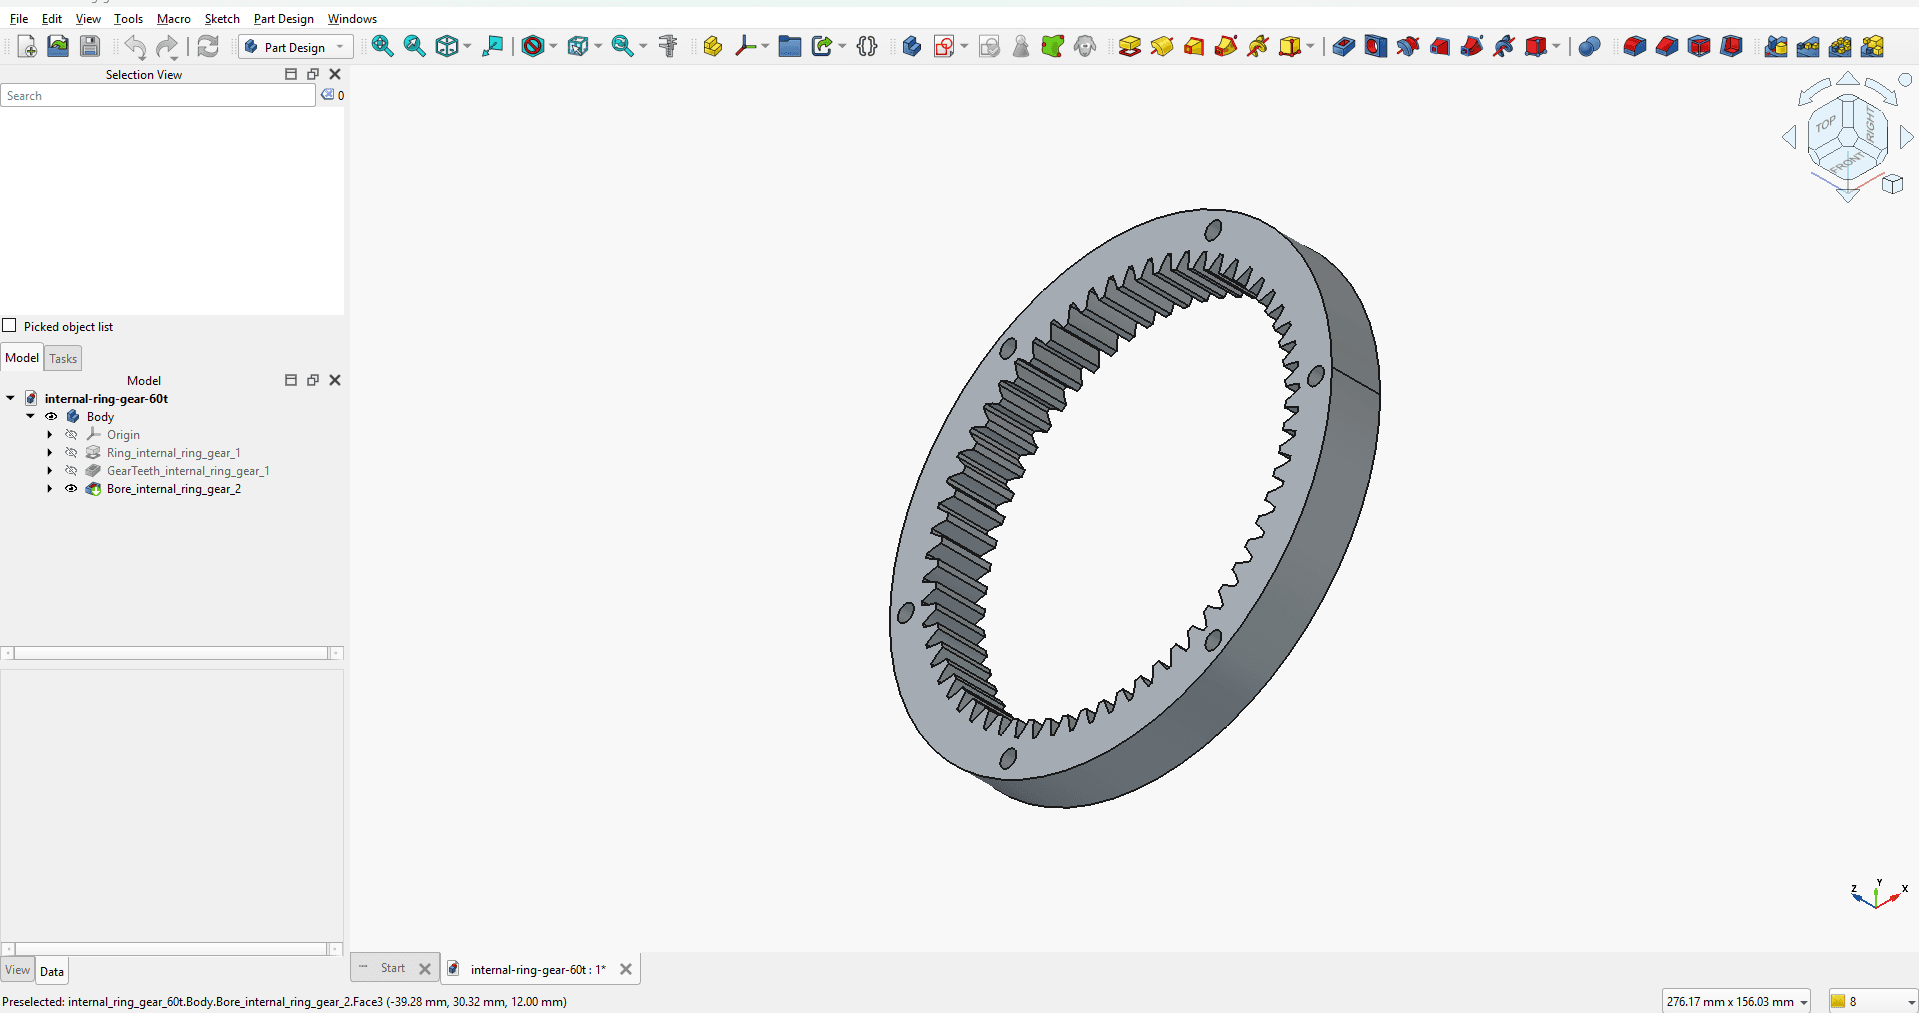Switch to the Tasks tab
The height and width of the screenshot is (1013, 1919).
63,359
